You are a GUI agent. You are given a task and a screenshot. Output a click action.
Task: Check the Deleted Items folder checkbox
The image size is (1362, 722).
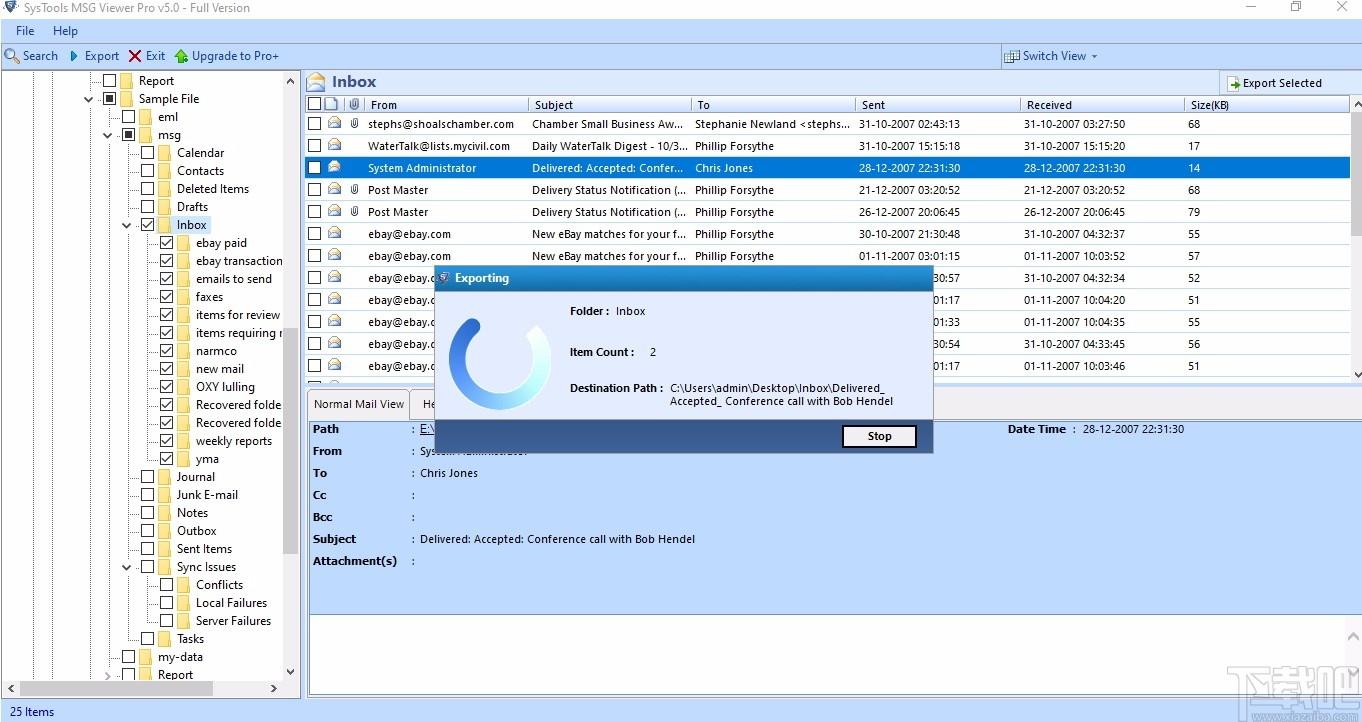pos(147,189)
